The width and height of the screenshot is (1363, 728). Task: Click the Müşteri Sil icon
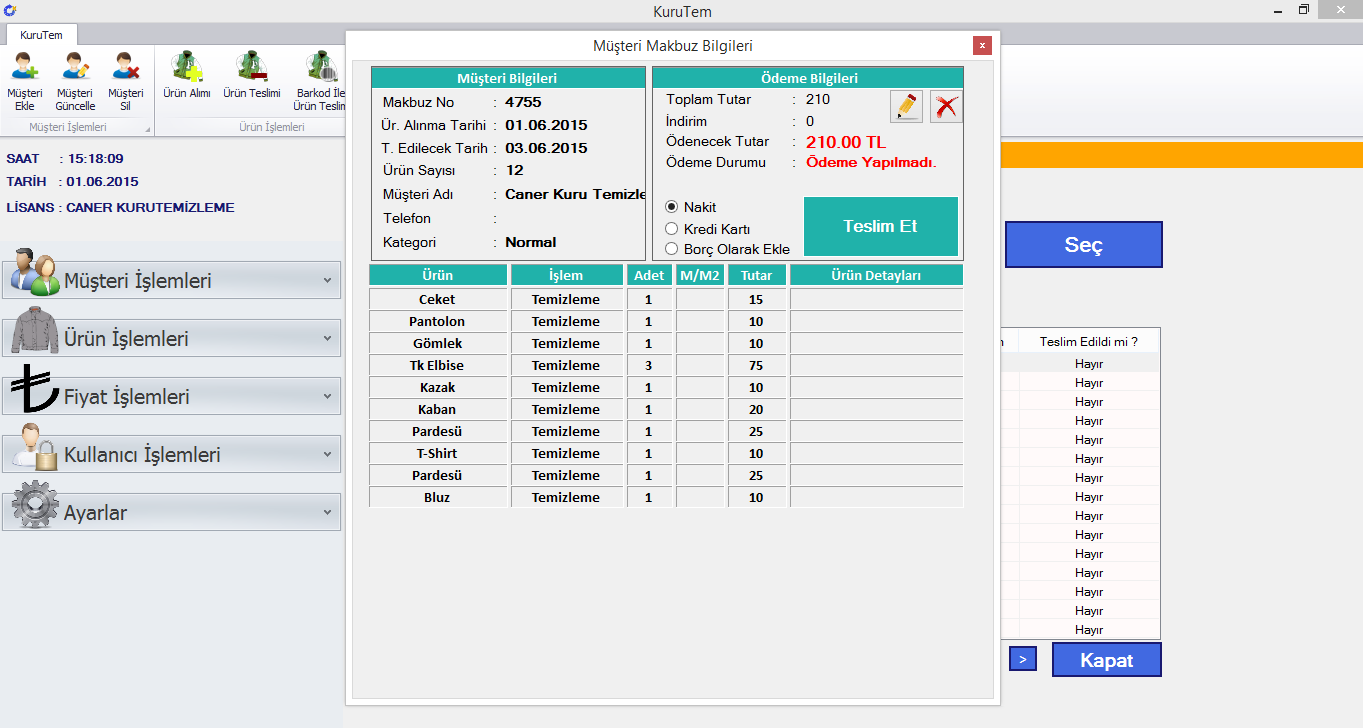pos(126,68)
